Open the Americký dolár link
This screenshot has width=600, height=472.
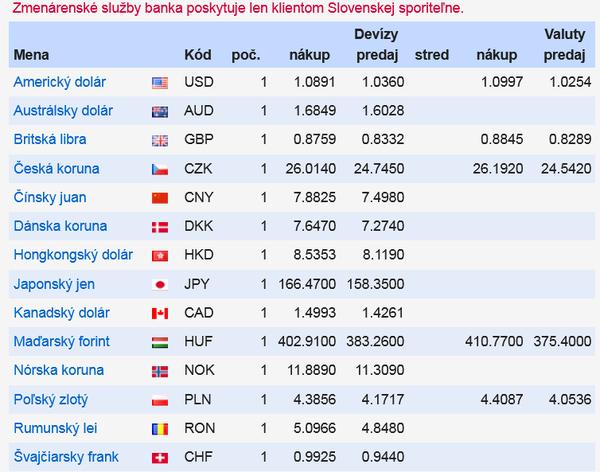[x=60, y=82]
